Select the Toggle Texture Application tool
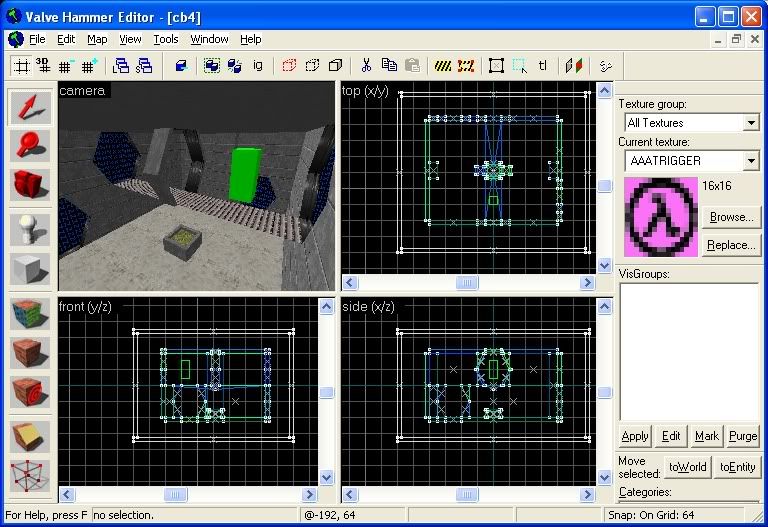Viewport: 768px width, 527px height. point(30,314)
